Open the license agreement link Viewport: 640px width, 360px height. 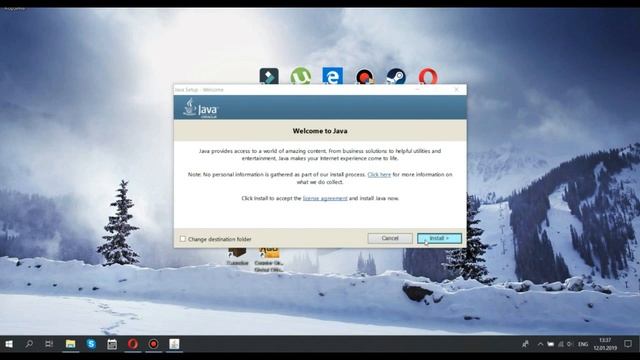[x=325, y=198]
